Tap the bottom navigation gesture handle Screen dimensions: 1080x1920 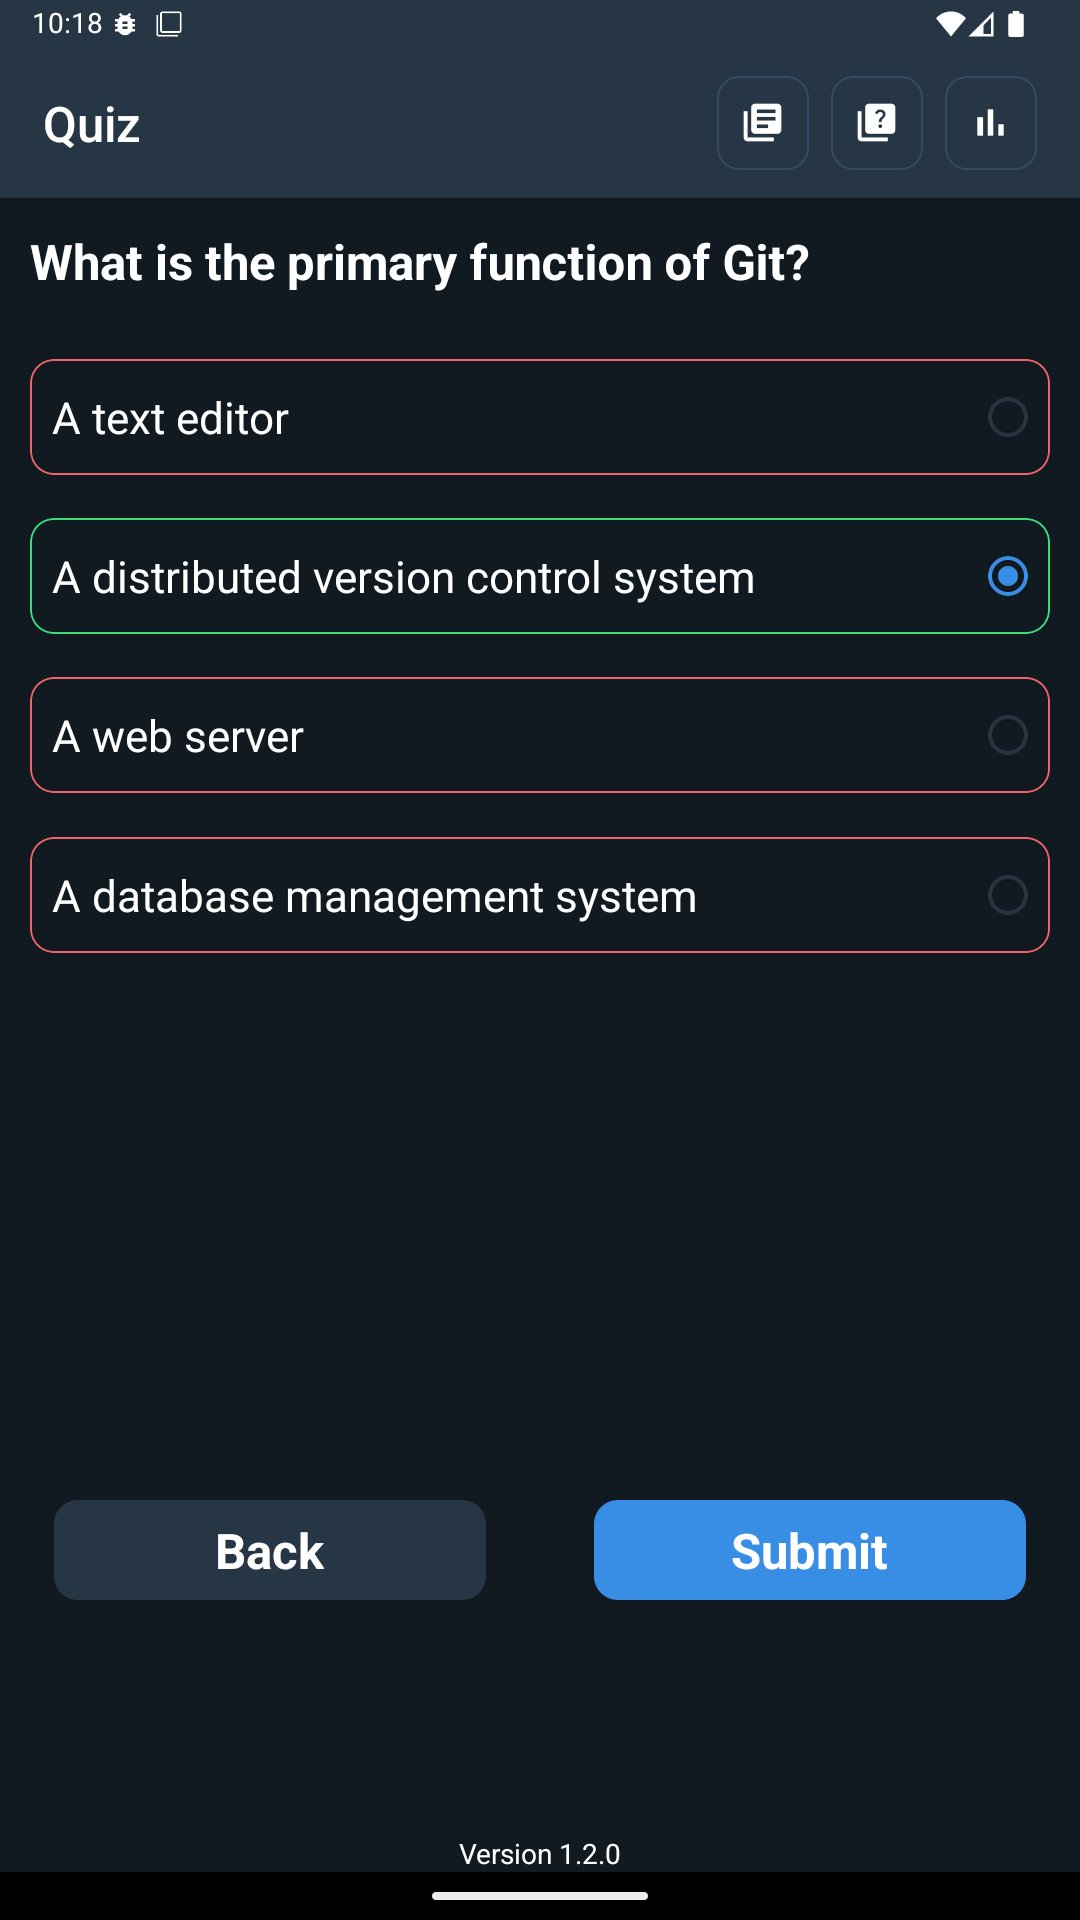pos(540,1896)
